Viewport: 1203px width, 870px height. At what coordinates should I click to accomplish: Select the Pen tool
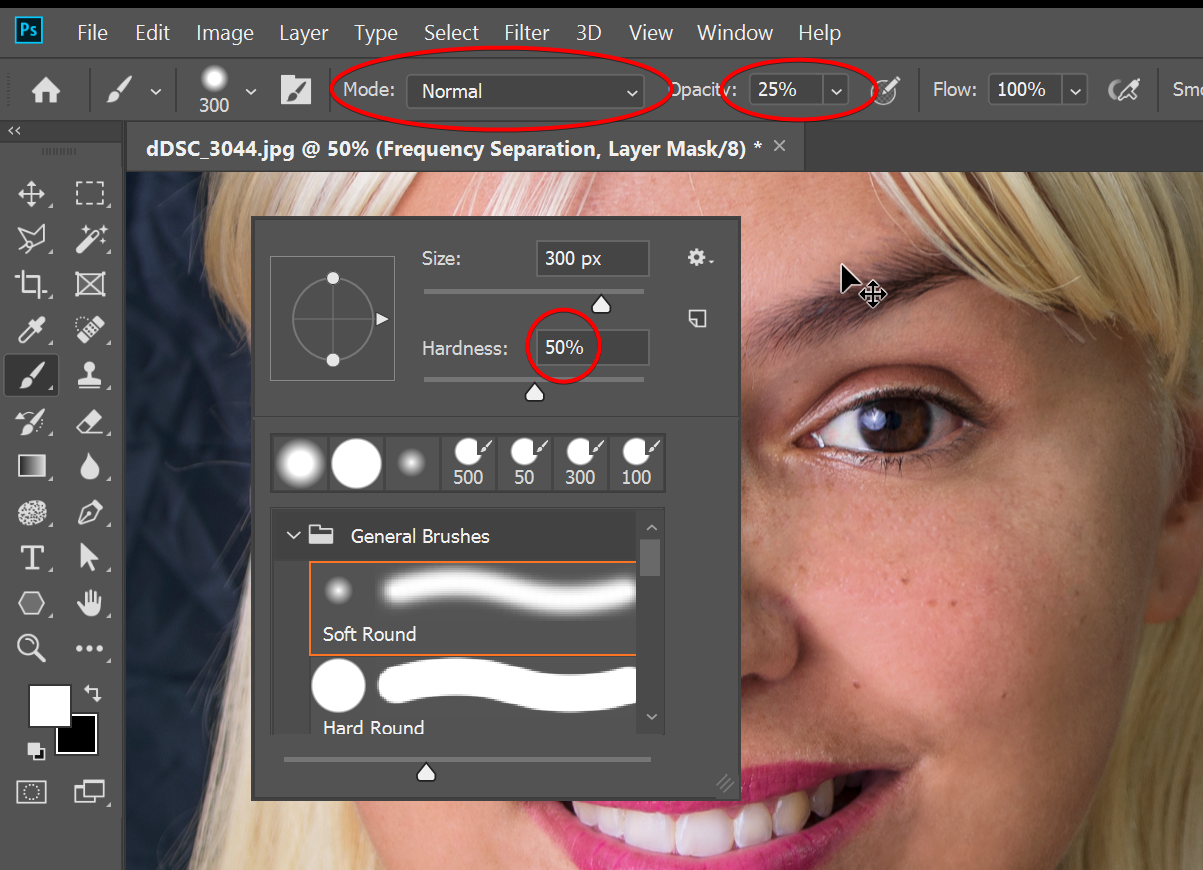pos(90,513)
